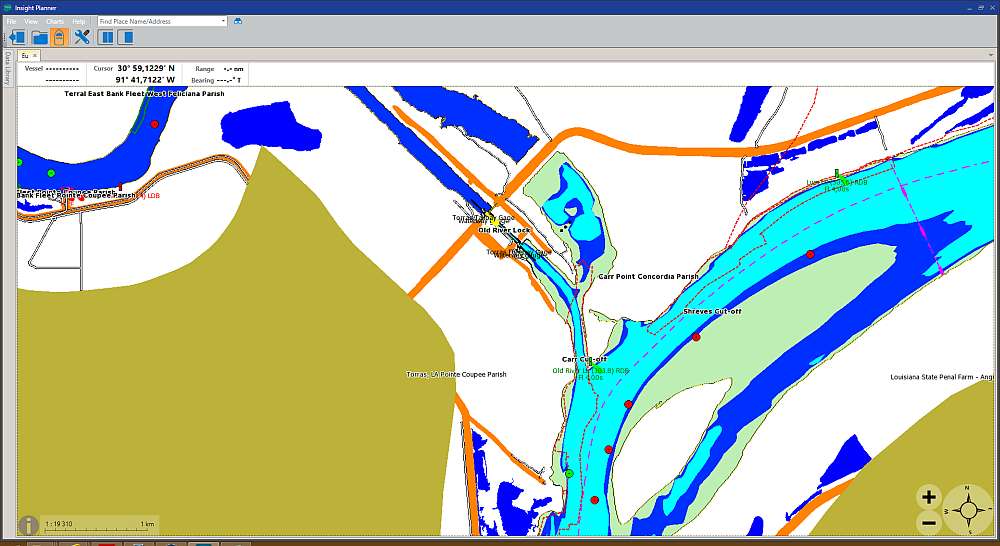Image resolution: width=1000 pixels, height=546 pixels.
Task: Switch to the two-pane split layout icon
Action: tap(107, 37)
